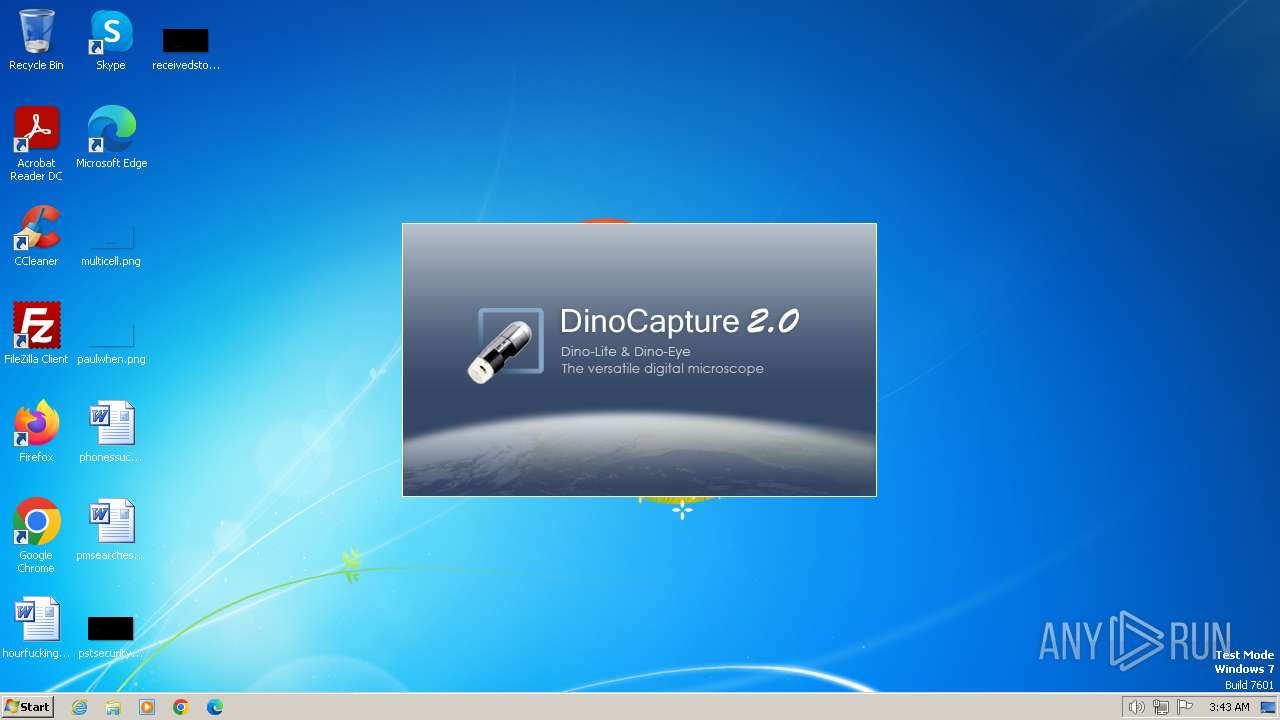Click the DinoCapture 2.0 splash title
This screenshot has width=1280, height=720.
point(679,321)
